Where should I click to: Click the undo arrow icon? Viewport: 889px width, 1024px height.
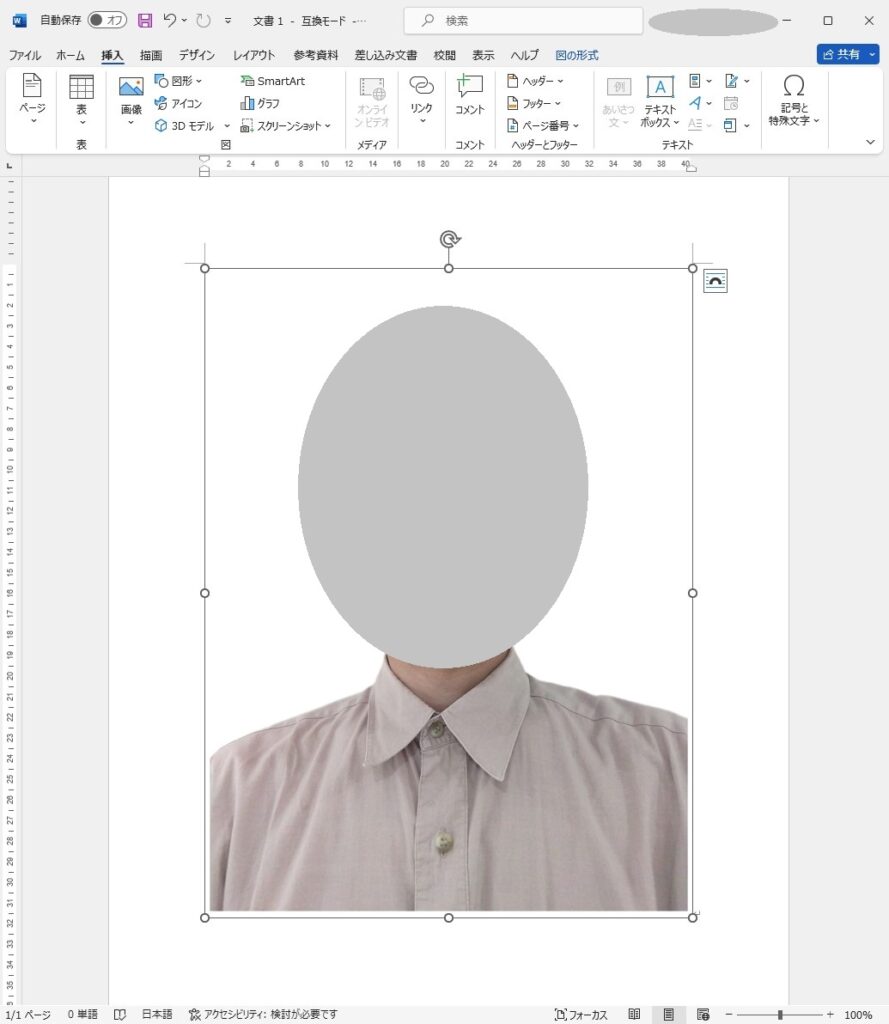[x=170, y=20]
